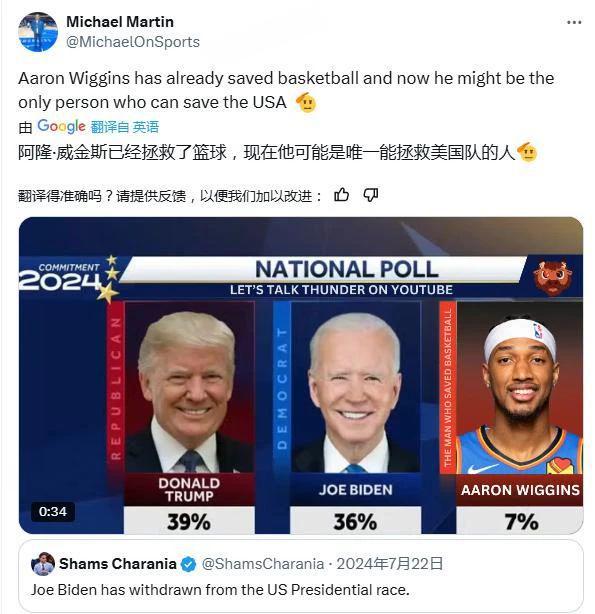Image resolution: width=595 pixels, height=614 pixels.
Task: Open the Michael Martin display name
Action: (120, 22)
